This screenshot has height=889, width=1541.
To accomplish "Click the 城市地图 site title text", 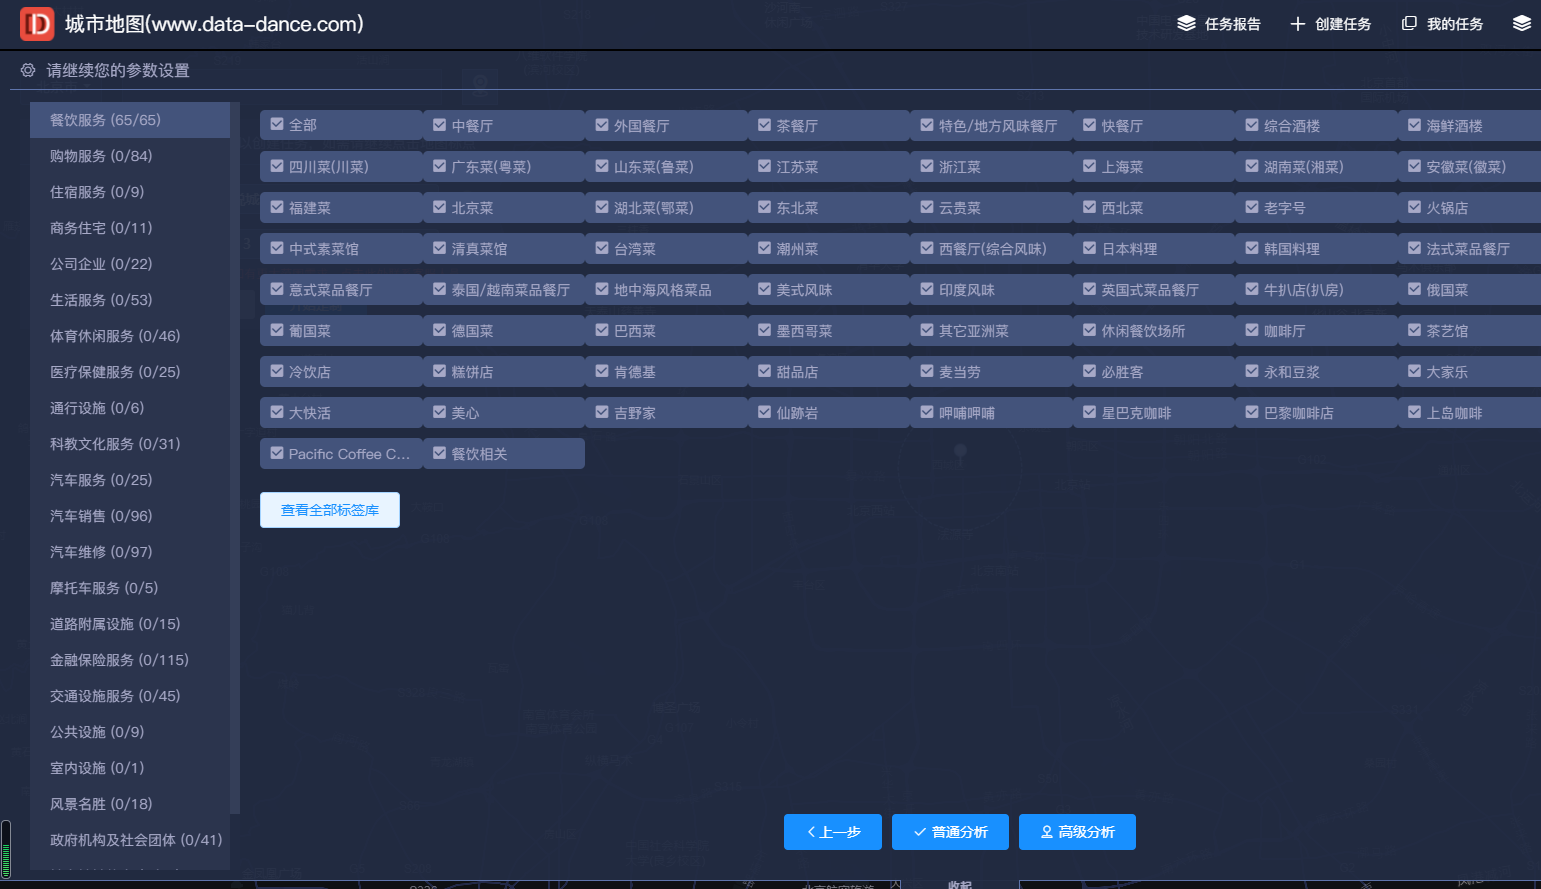I will pos(214,24).
